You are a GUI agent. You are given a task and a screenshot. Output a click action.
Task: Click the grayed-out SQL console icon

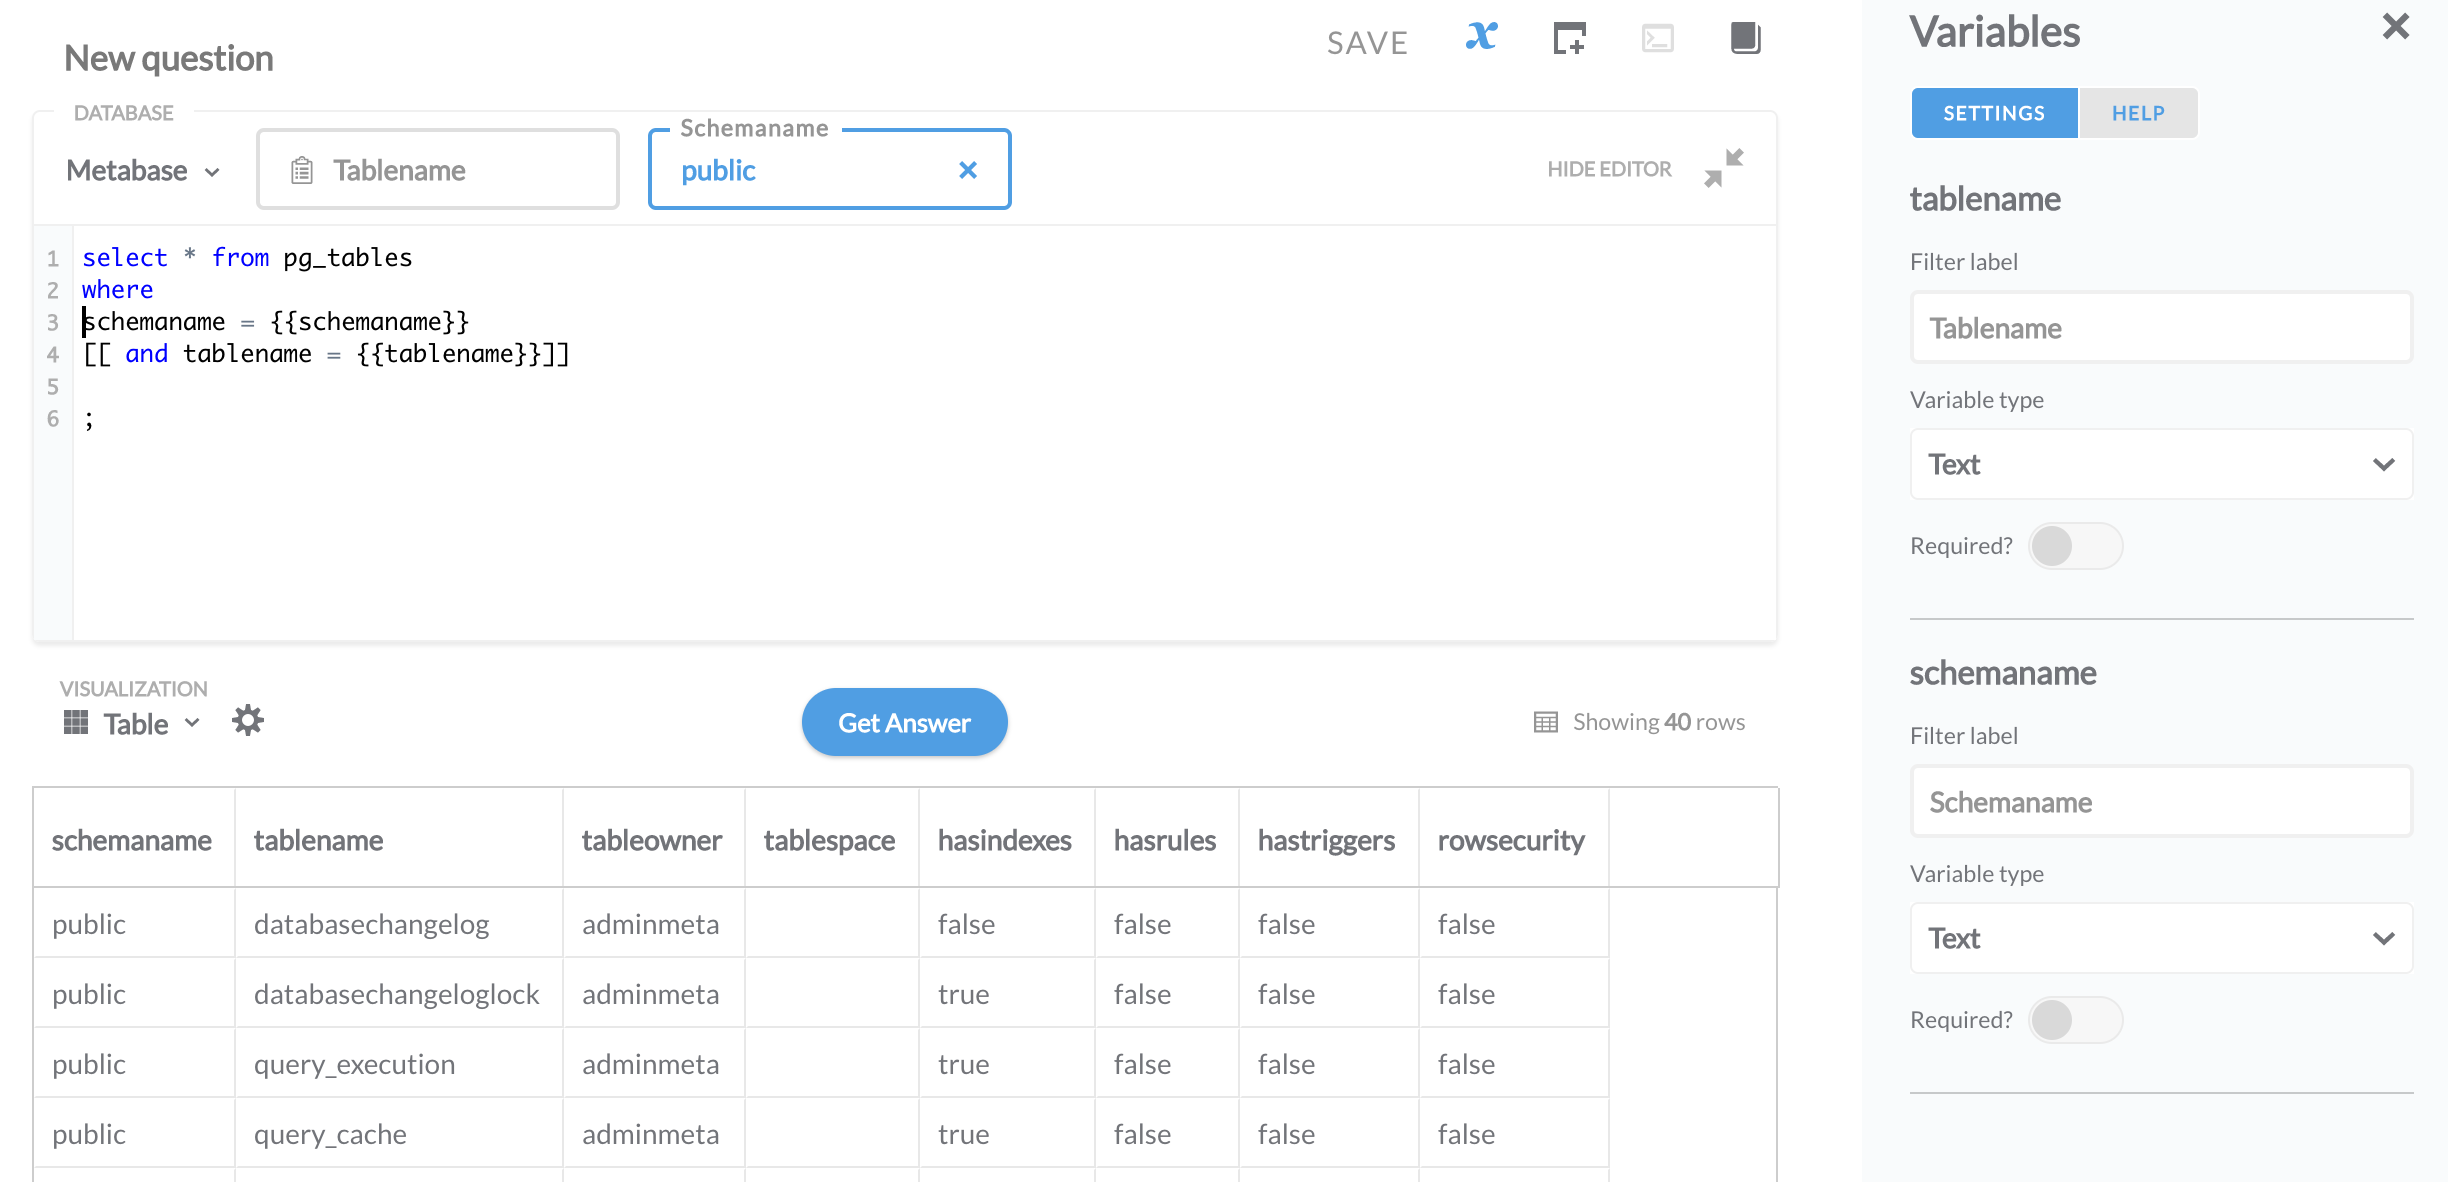pos(1657,39)
